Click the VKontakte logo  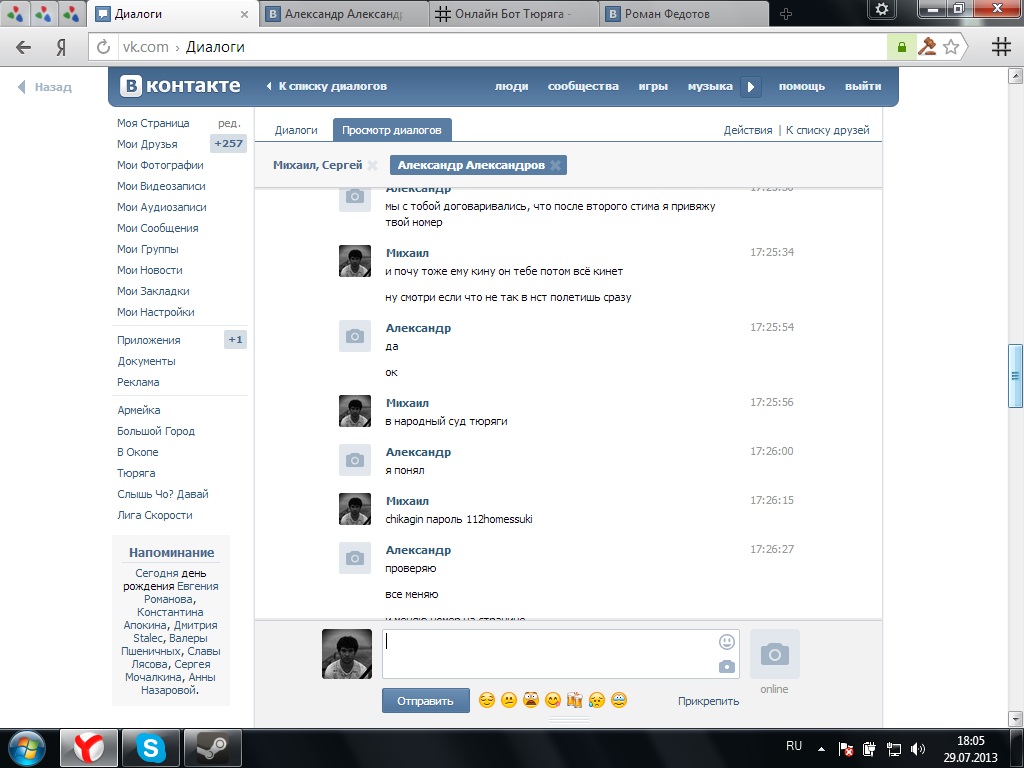[x=180, y=86]
